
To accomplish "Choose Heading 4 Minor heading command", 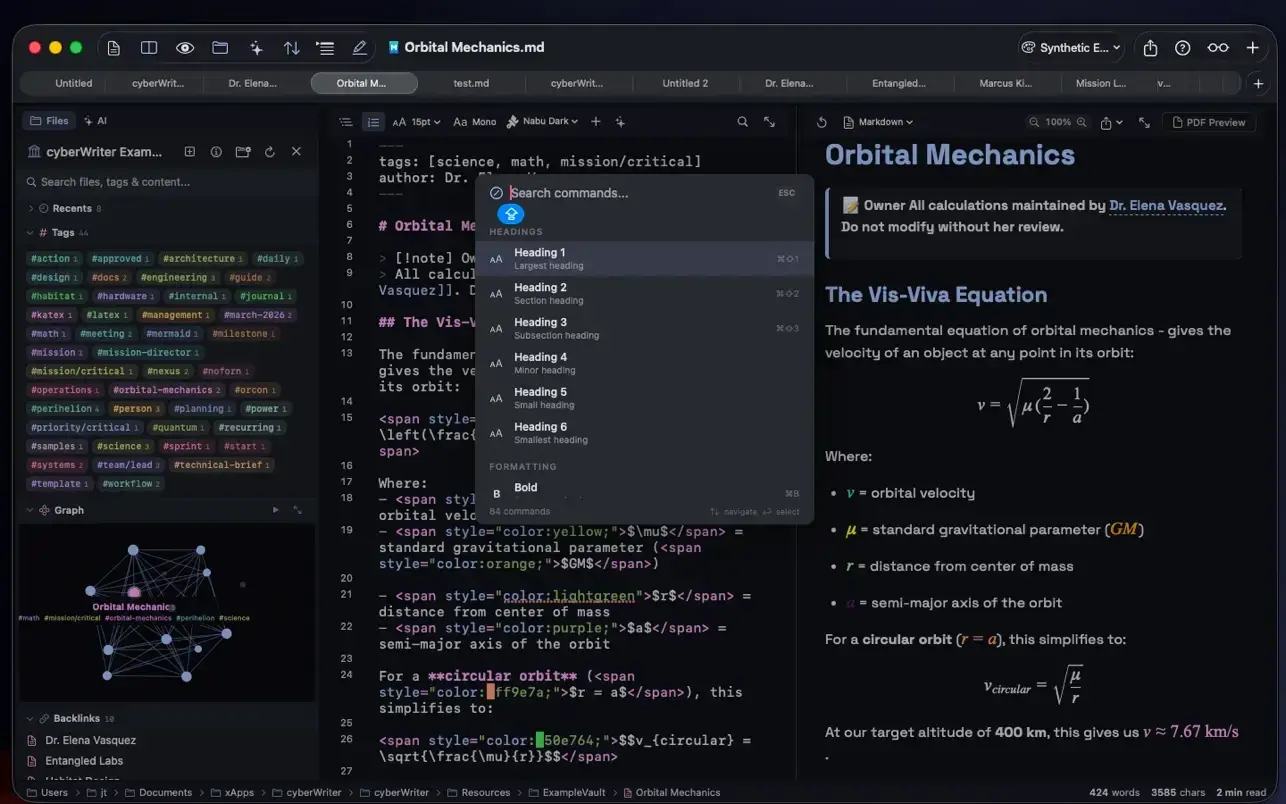I will click(x=644, y=363).
